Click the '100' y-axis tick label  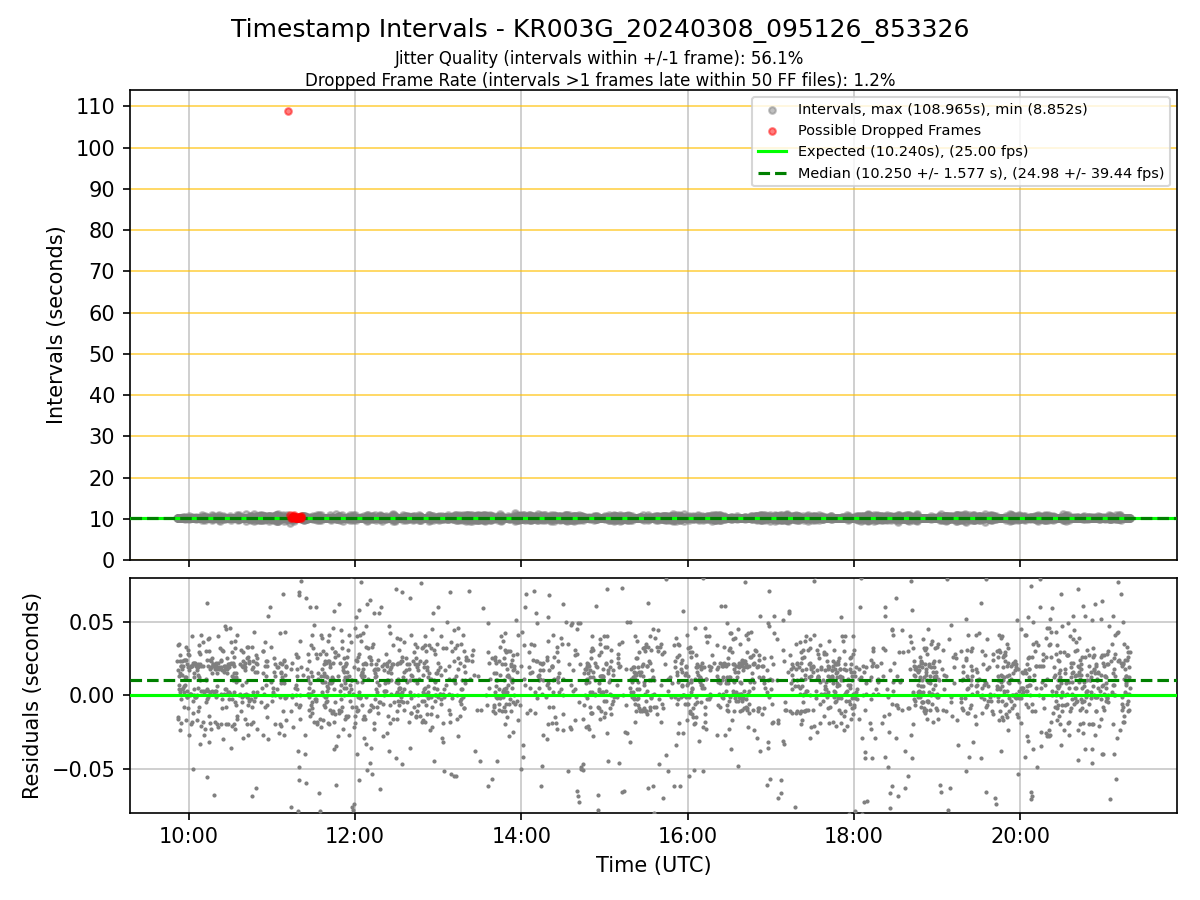pyautogui.click(x=95, y=148)
